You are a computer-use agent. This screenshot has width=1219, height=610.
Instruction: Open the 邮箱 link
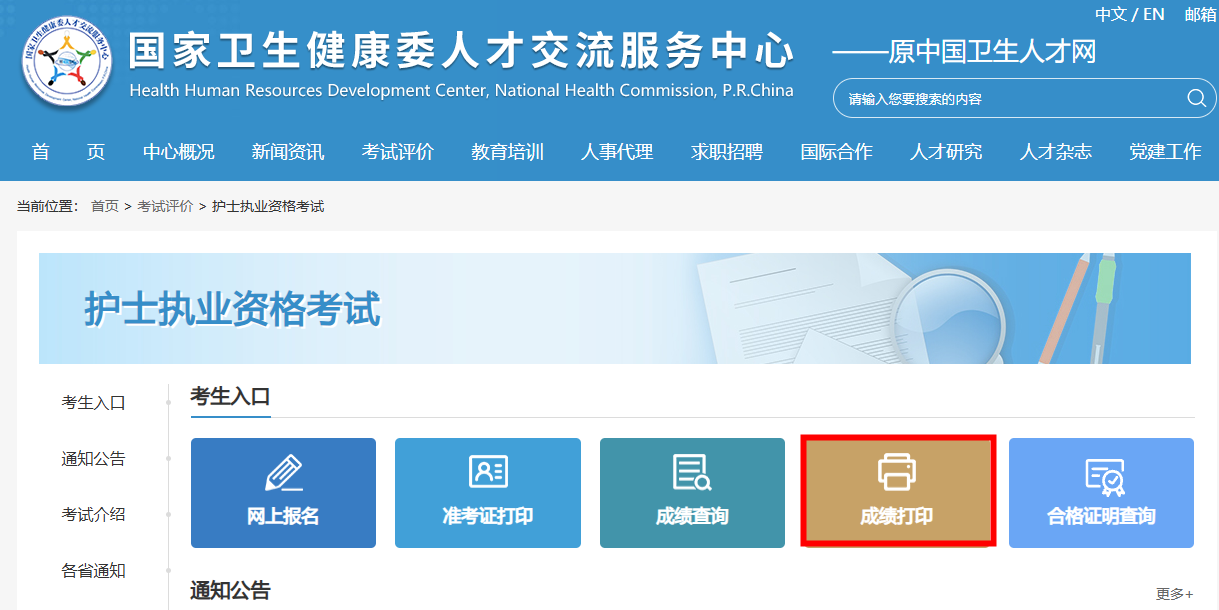1200,14
